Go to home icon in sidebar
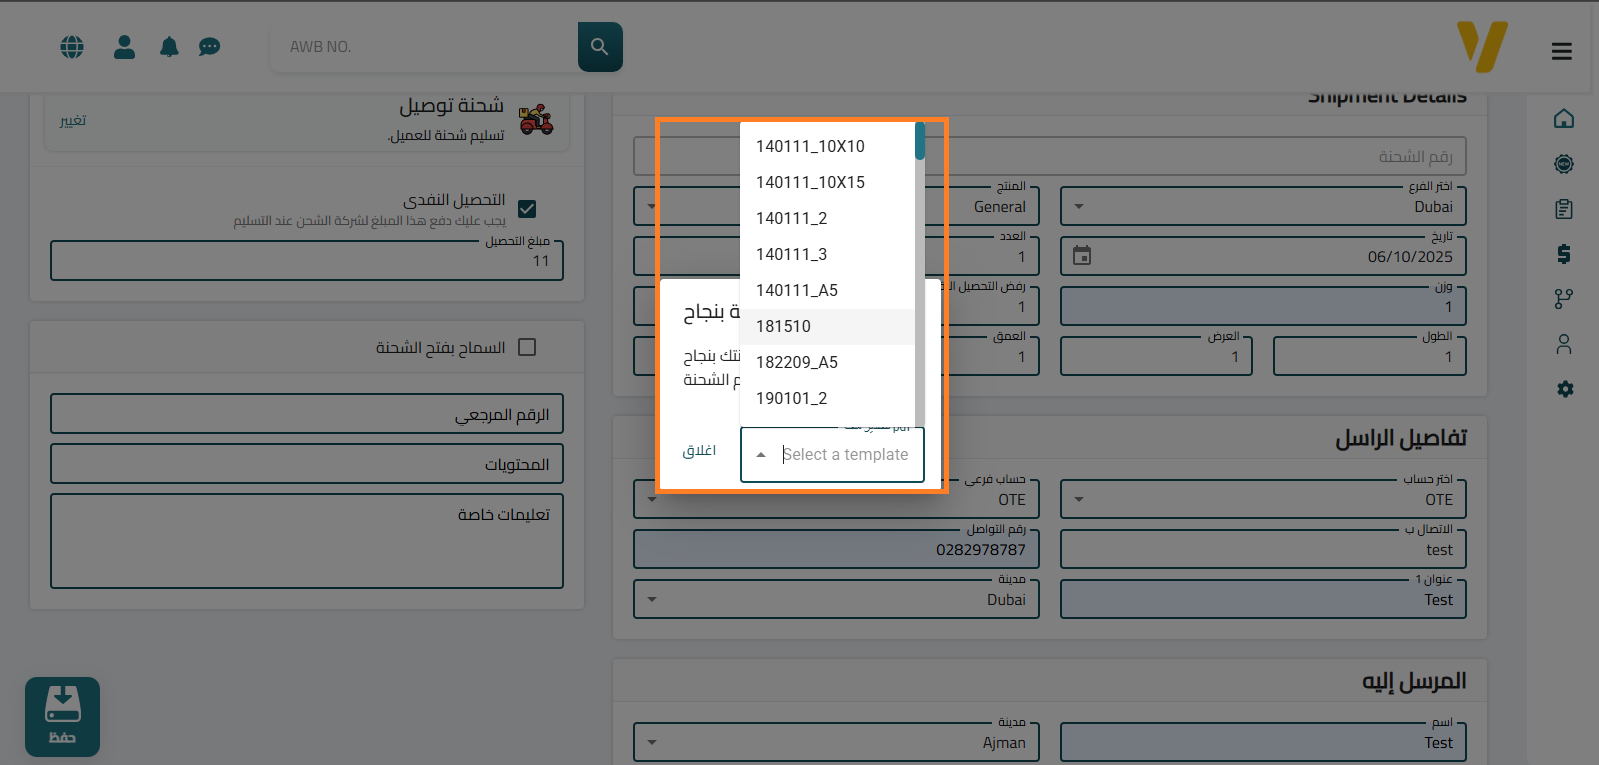This screenshot has width=1599, height=765. (x=1564, y=119)
